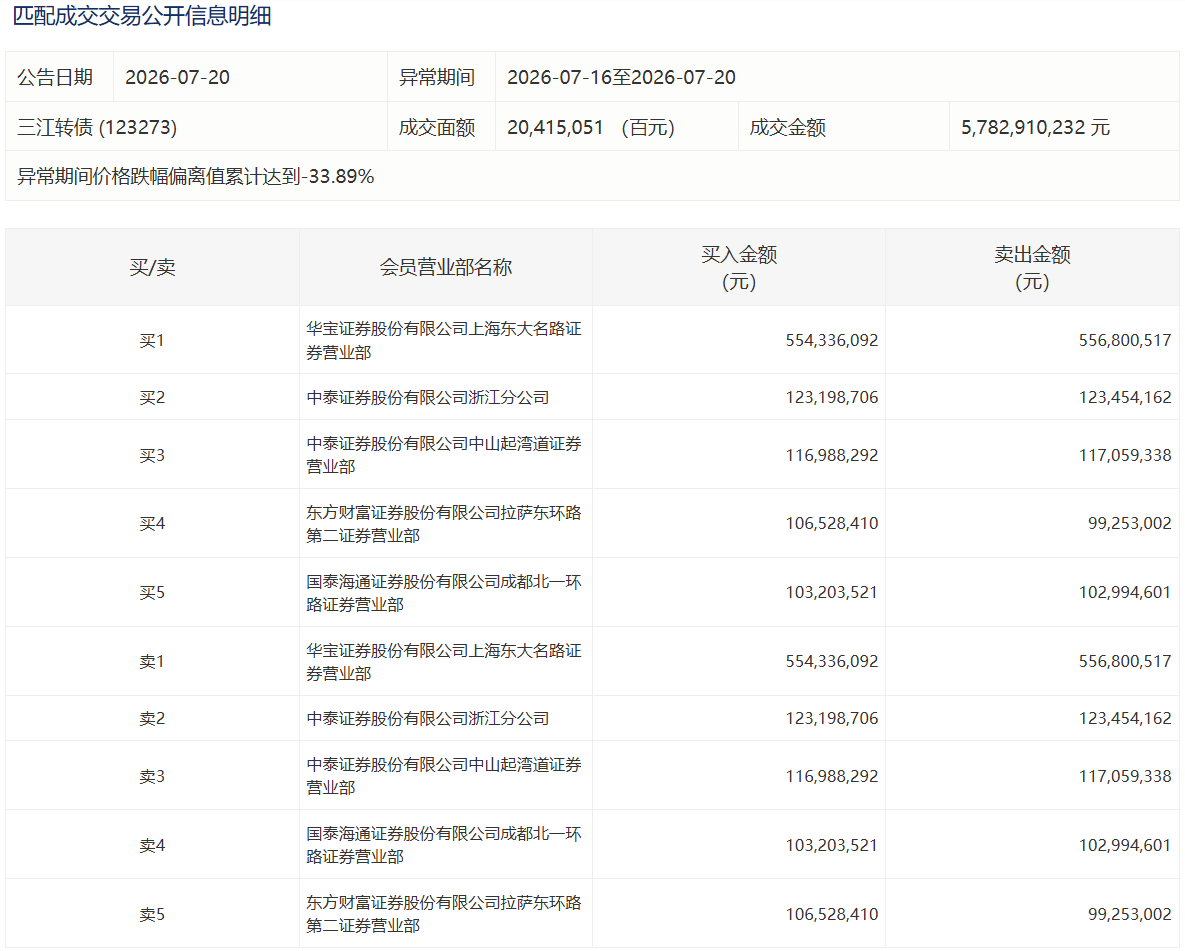Viewport: 1185px width, 951px height.
Task: Click 东方财富证券拉萨 branch in 买4 row
Action: click(x=444, y=524)
